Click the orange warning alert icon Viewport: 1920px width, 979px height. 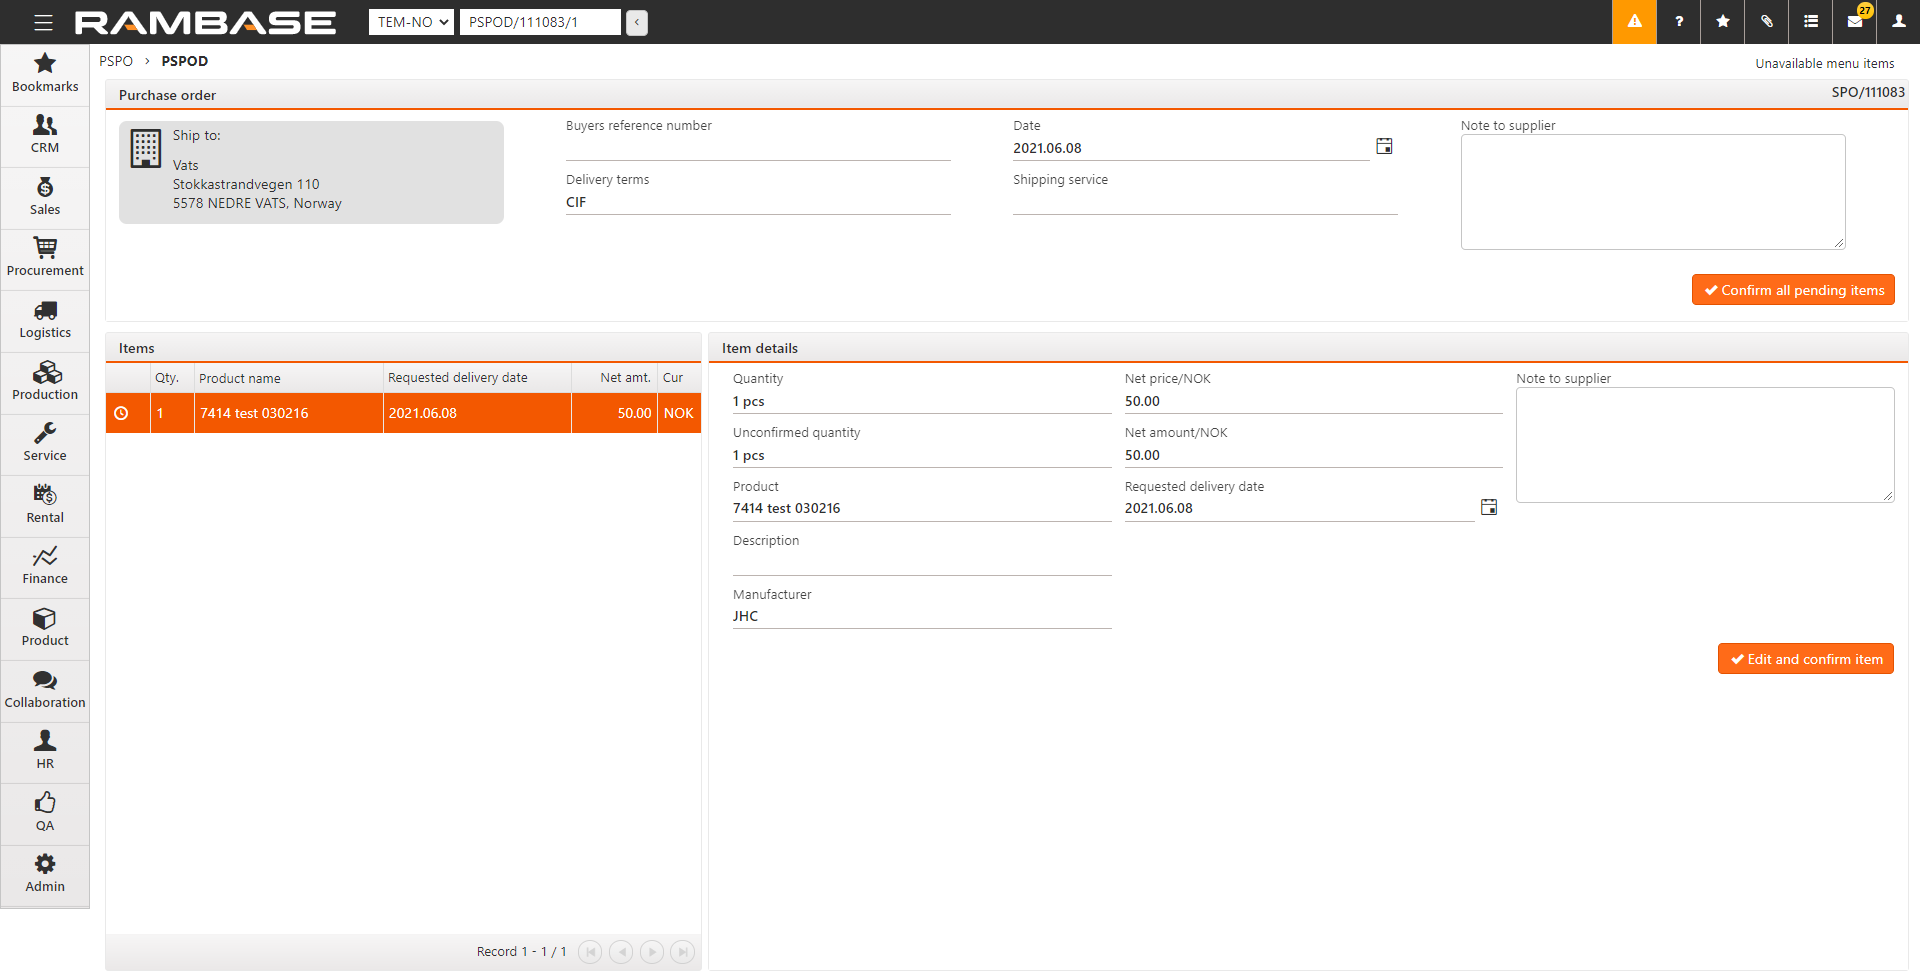1634,22
